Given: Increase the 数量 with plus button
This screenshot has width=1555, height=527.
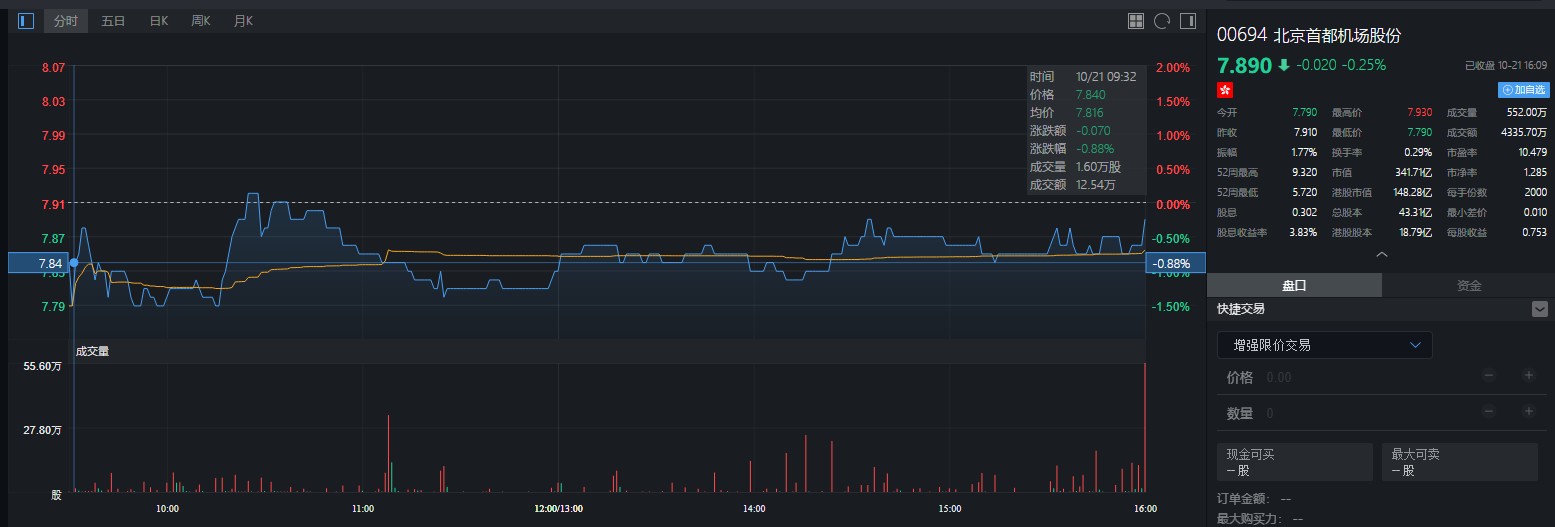Looking at the screenshot, I should (1528, 412).
